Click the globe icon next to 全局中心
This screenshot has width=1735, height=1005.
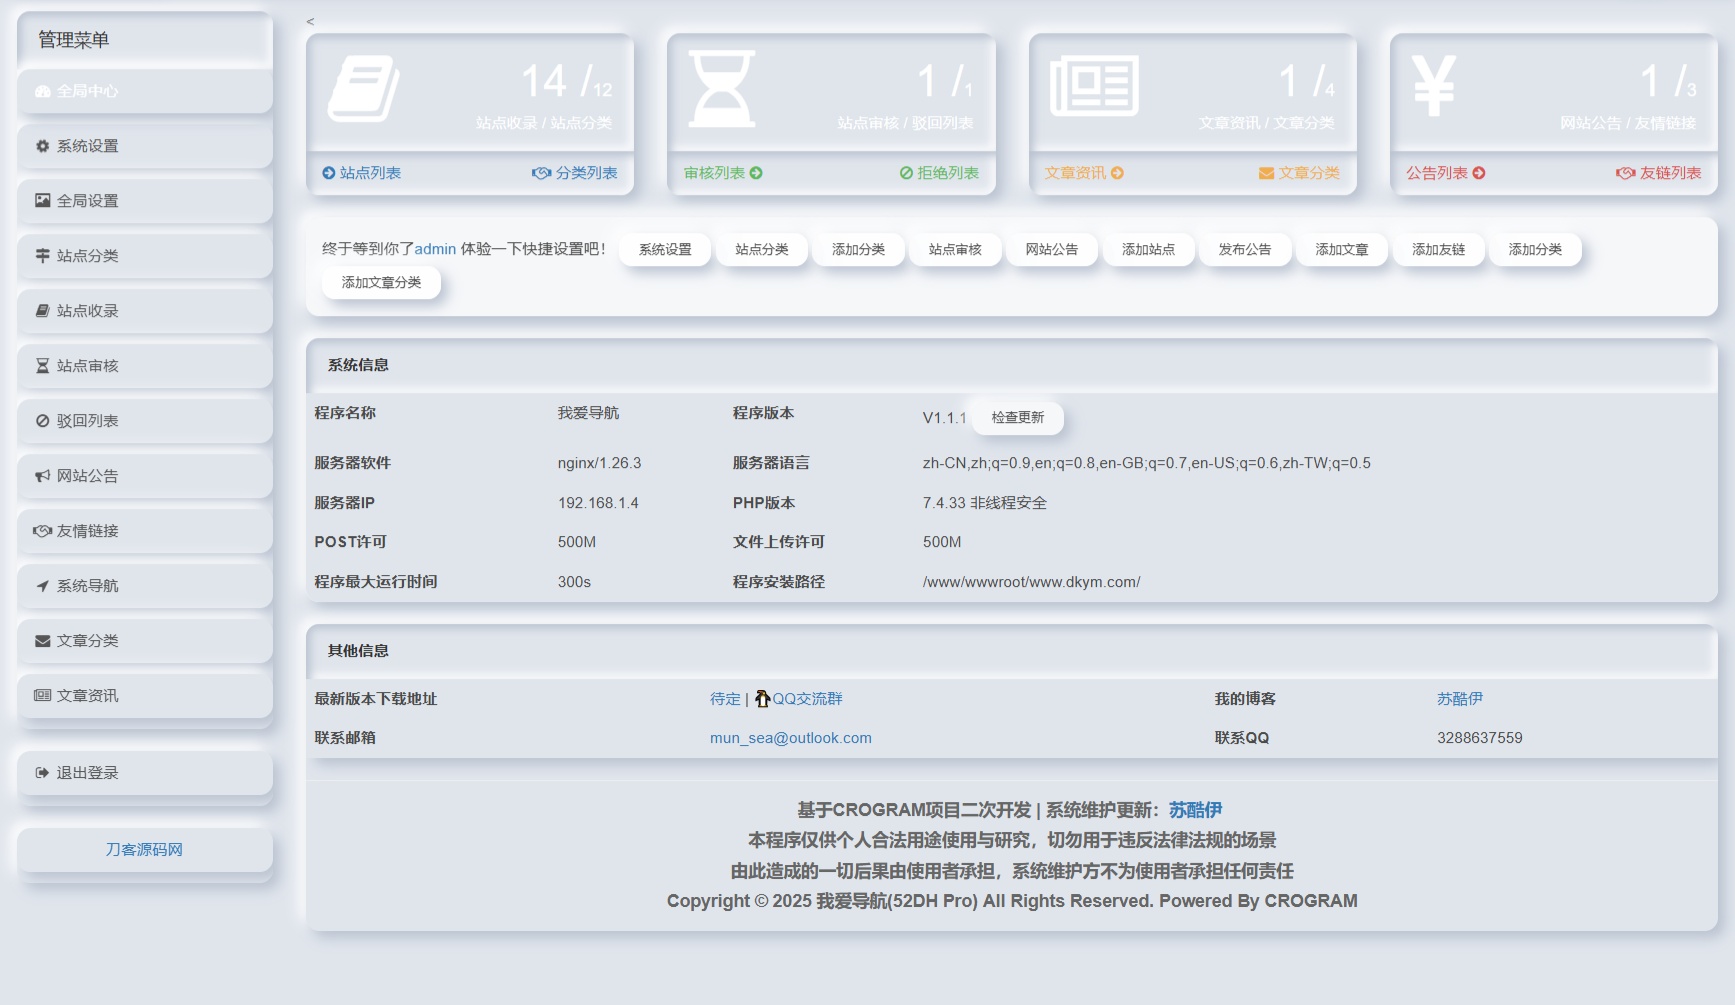pos(40,91)
